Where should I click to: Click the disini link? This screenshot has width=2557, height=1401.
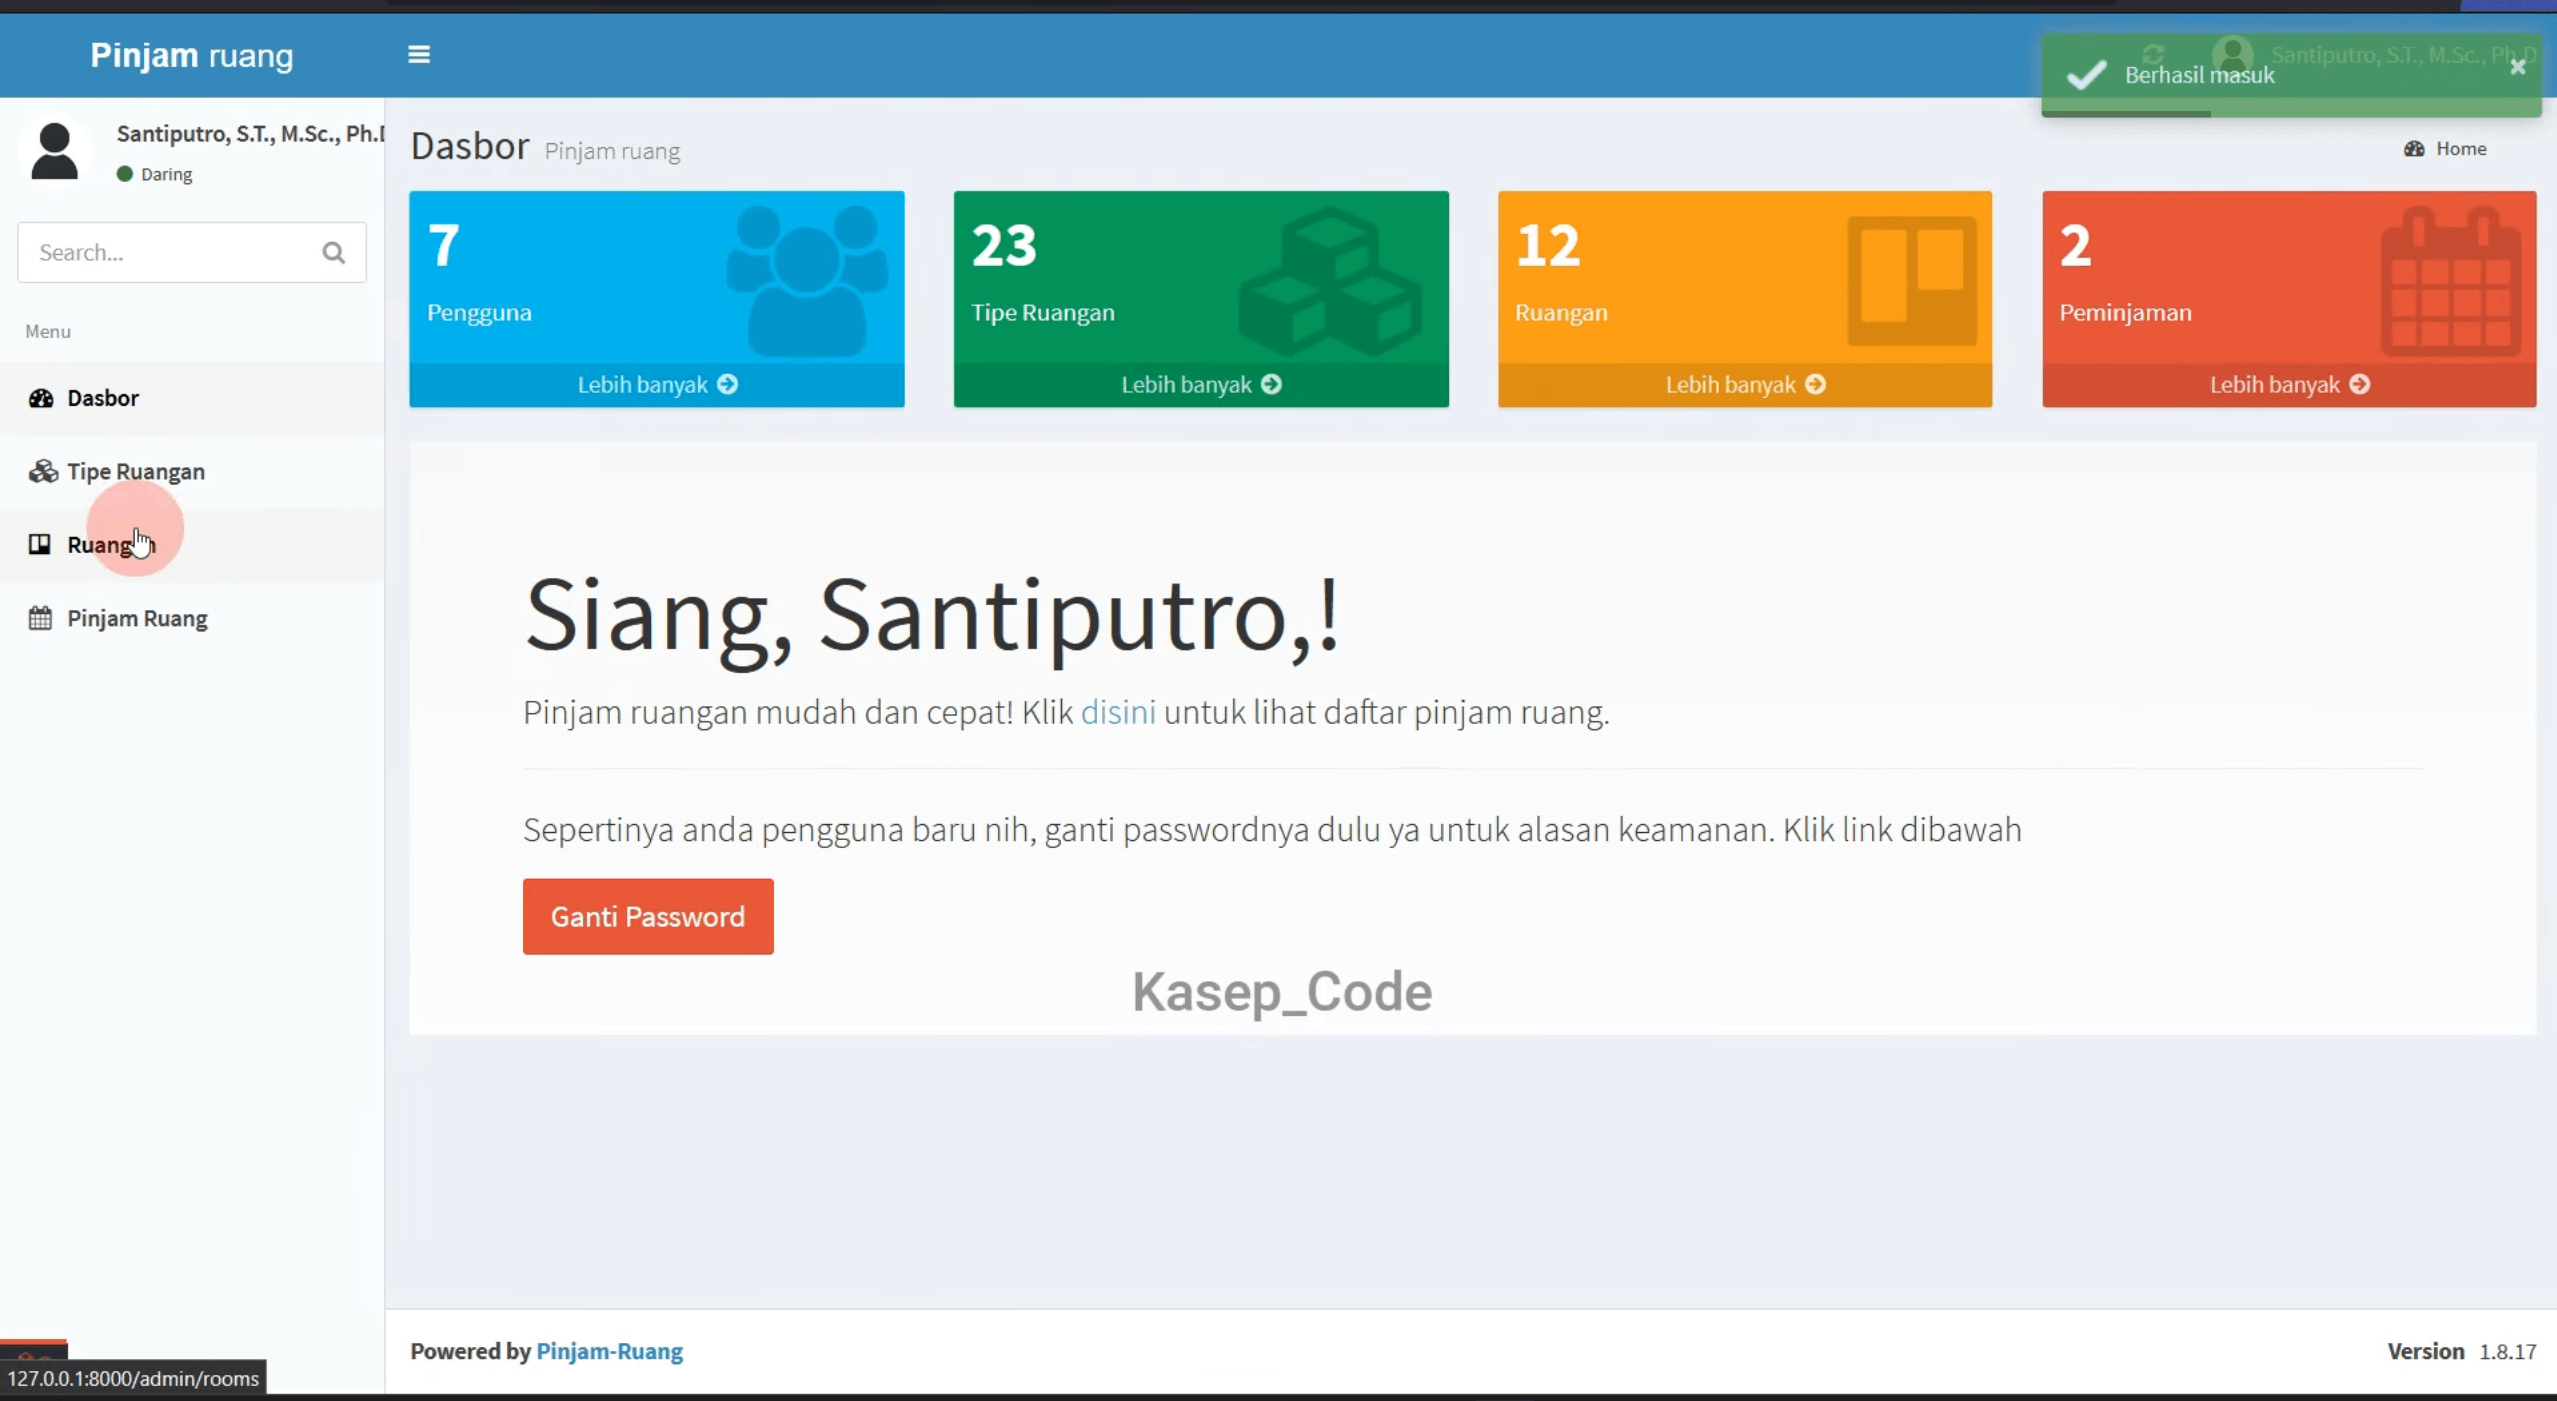coord(1118,712)
